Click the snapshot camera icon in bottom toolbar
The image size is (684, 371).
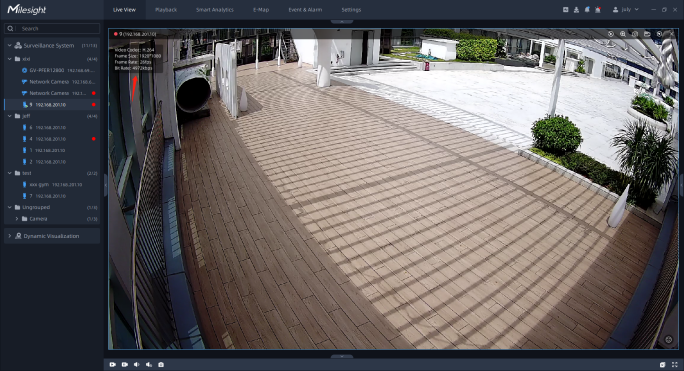pyautogui.click(x=161, y=364)
